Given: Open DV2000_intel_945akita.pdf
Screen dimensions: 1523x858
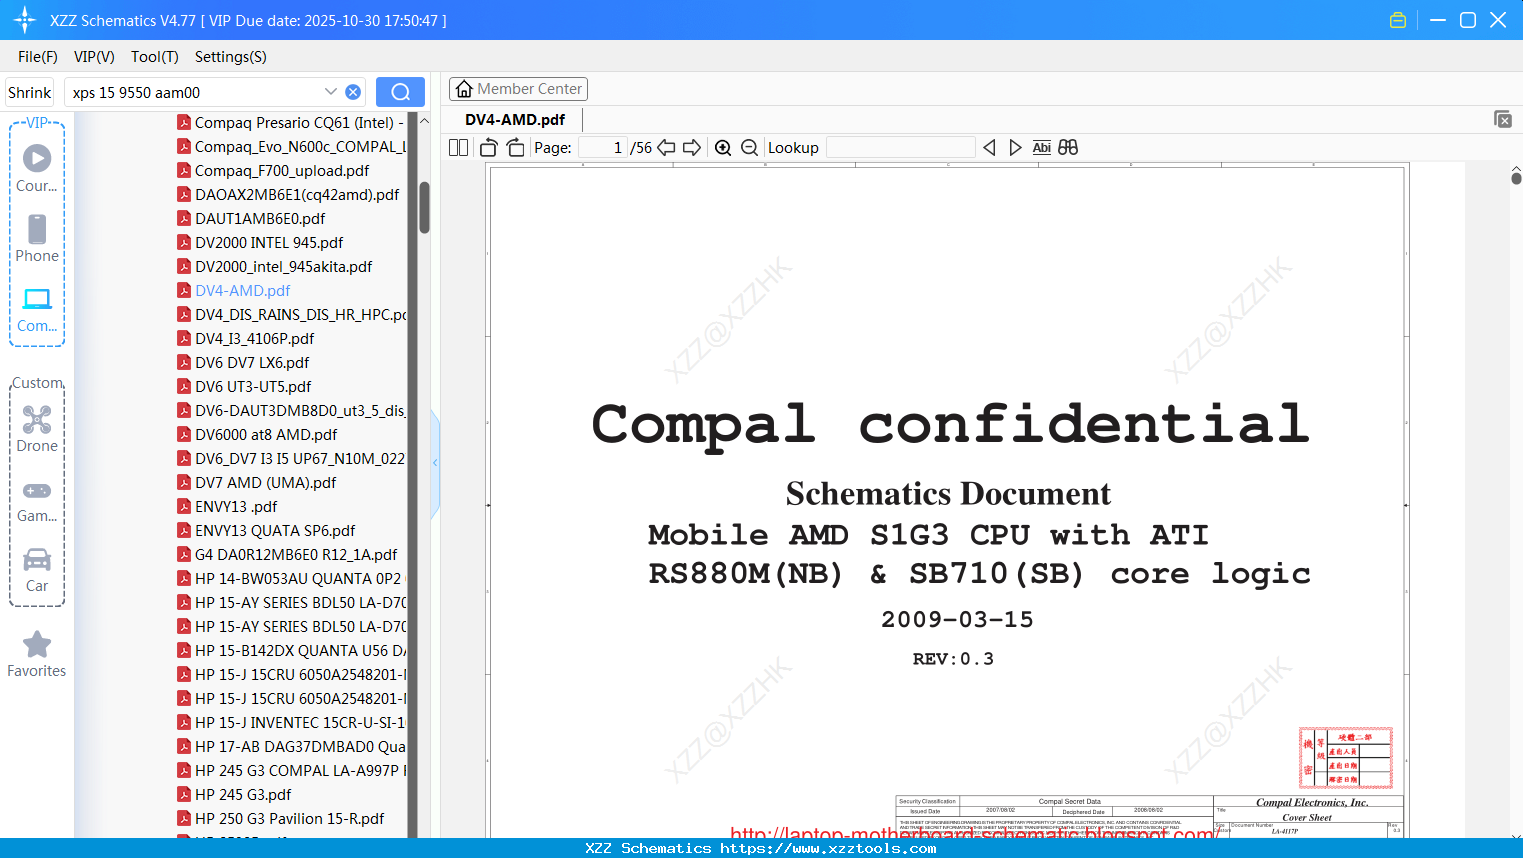Looking at the screenshot, I should [x=274, y=267].
